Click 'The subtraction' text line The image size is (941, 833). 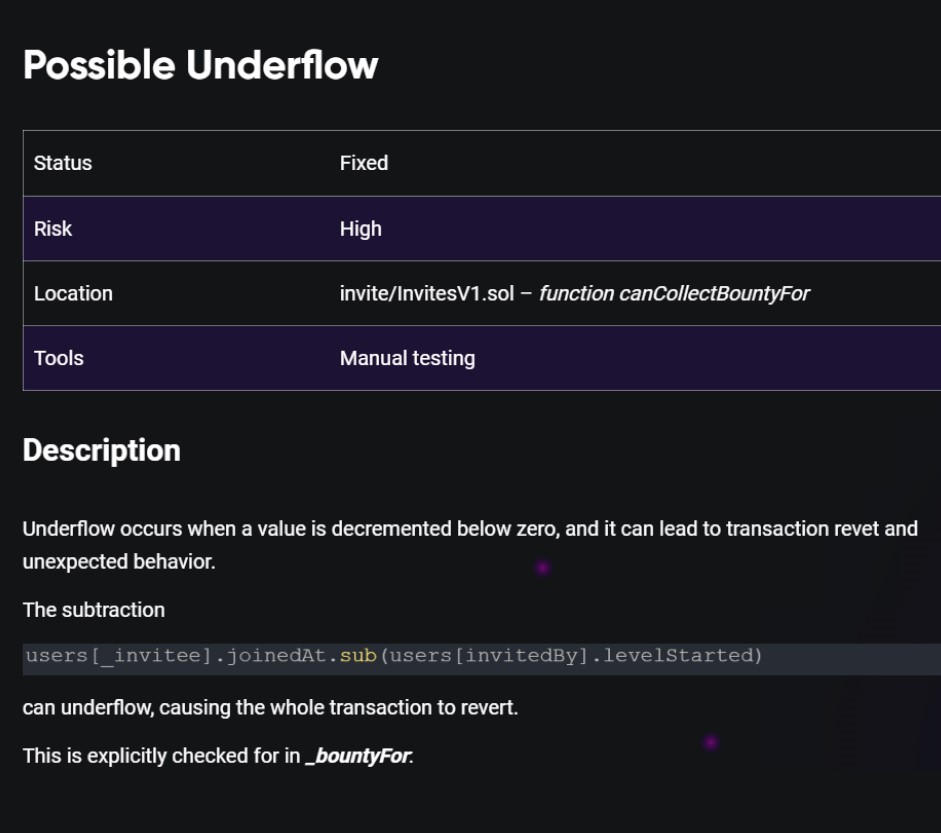pos(94,610)
